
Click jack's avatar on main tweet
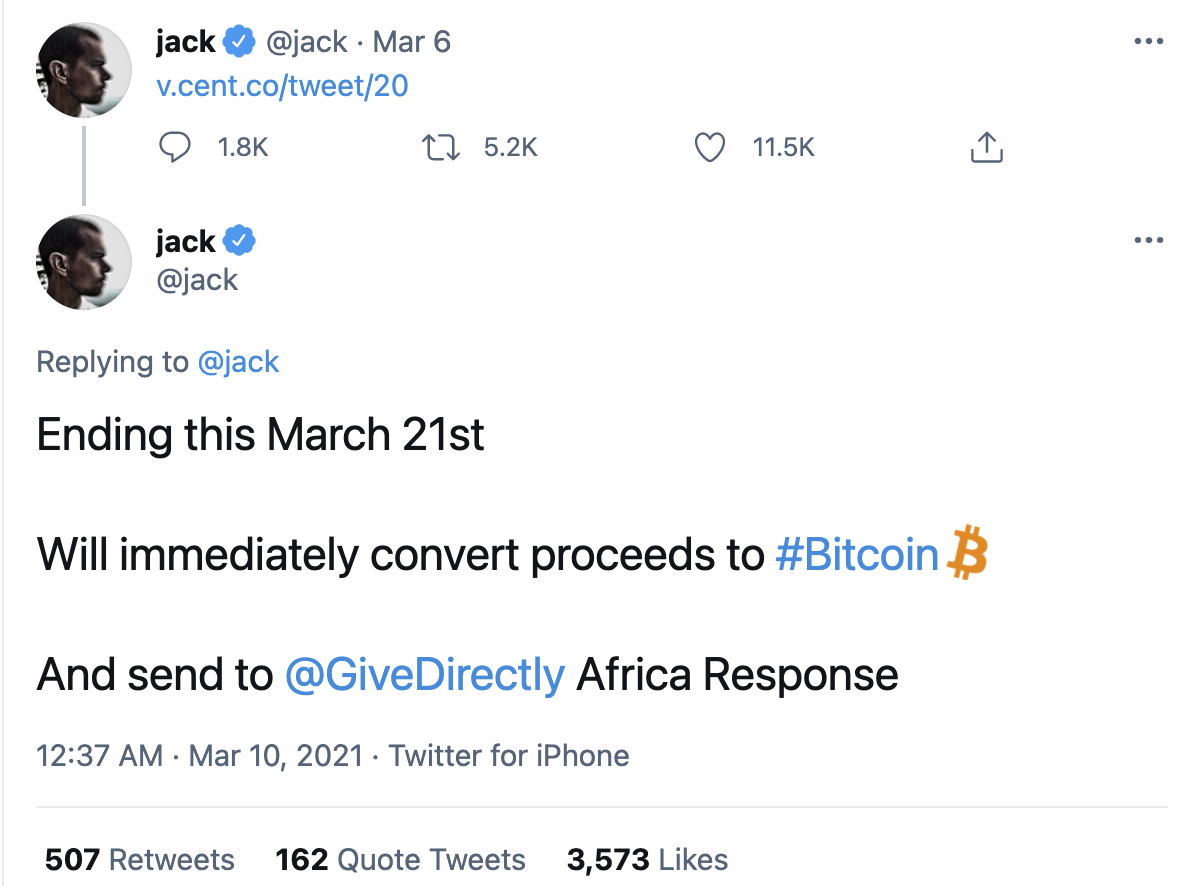(84, 261)
